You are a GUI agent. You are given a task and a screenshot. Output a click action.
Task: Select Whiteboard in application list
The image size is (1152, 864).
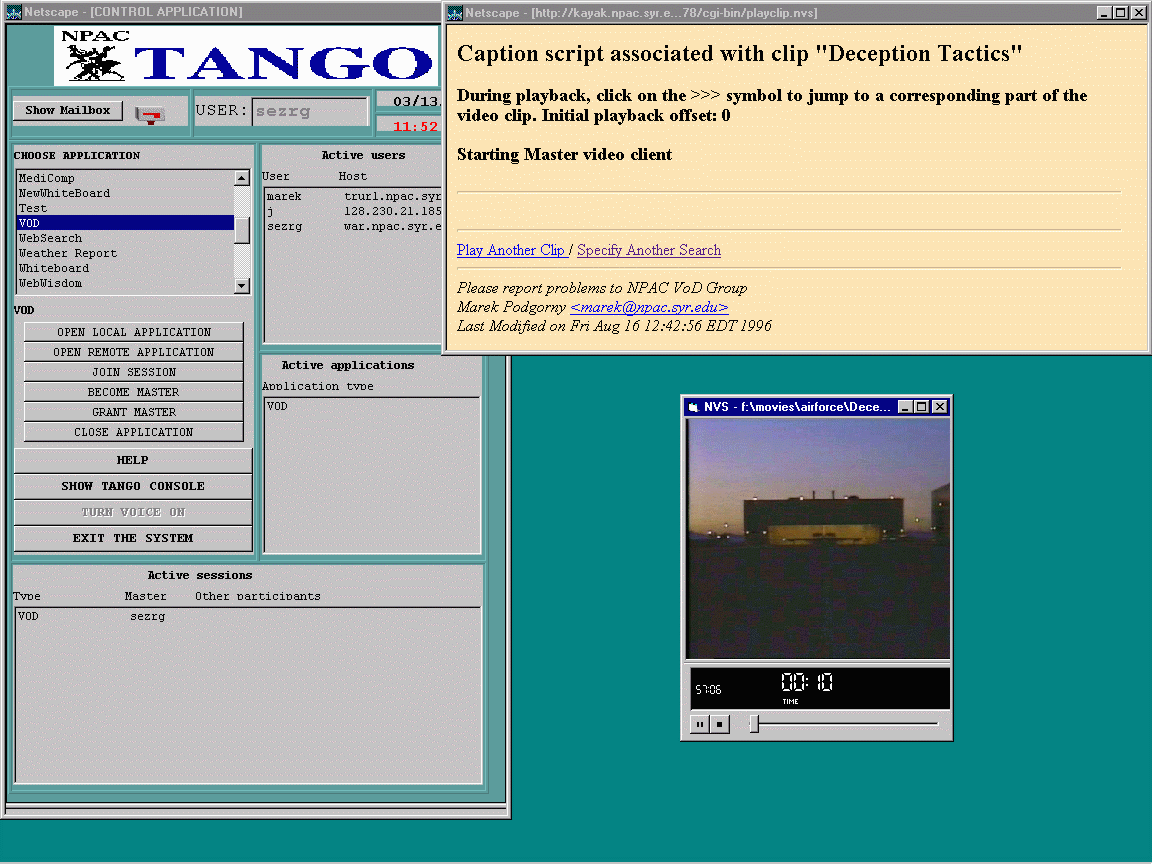click(125, 268)
